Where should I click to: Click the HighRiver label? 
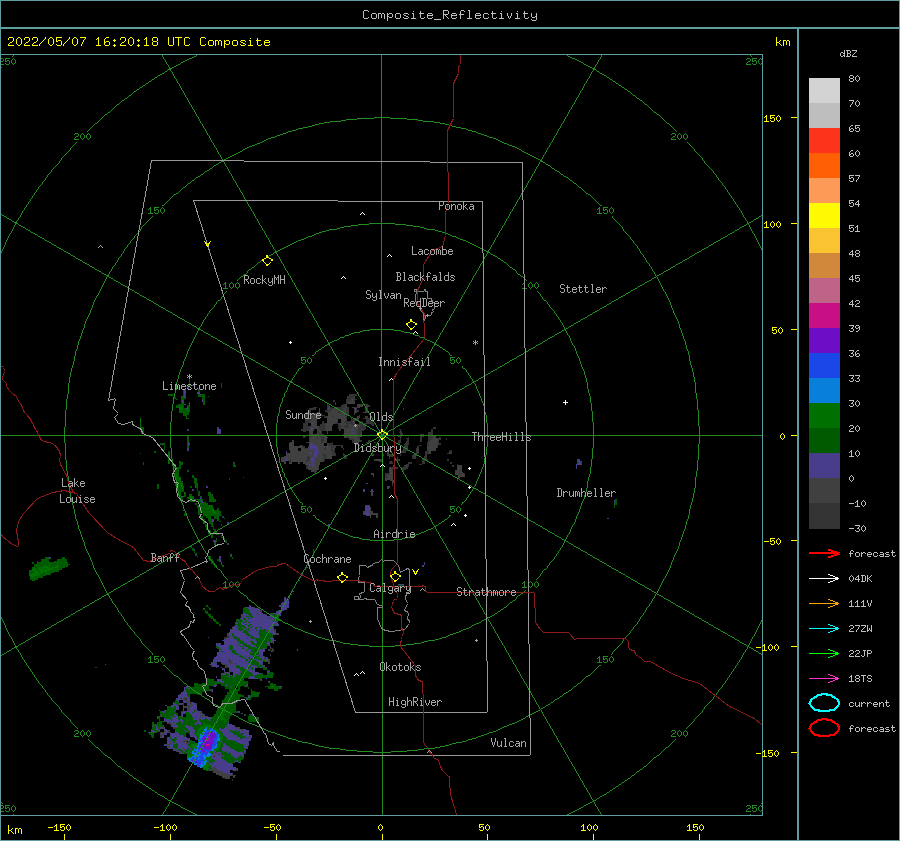415,702
